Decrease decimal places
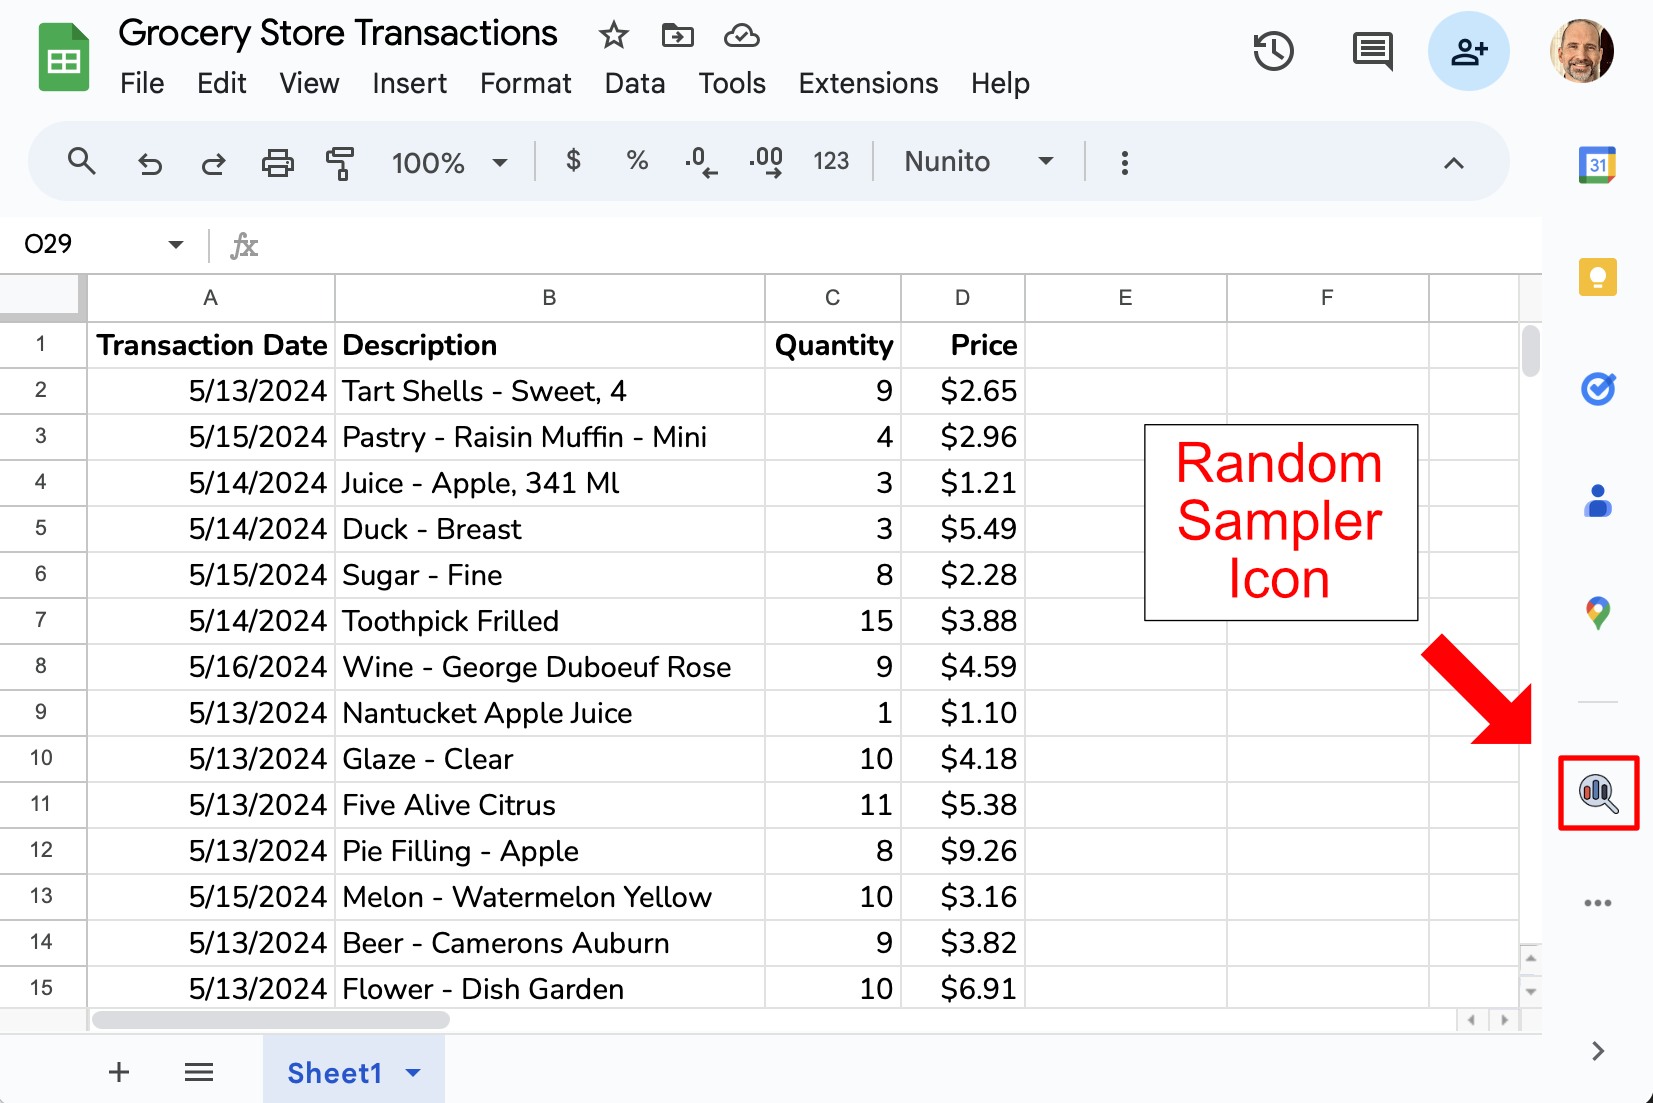Image resolution: width=1653 pixels, height=1103 pixels. [x=701, y=161]
